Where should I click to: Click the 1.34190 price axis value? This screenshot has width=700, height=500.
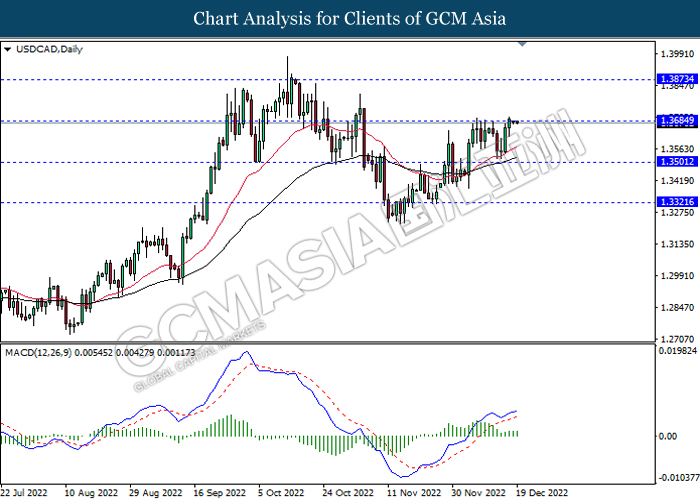[x=677, y=181]
